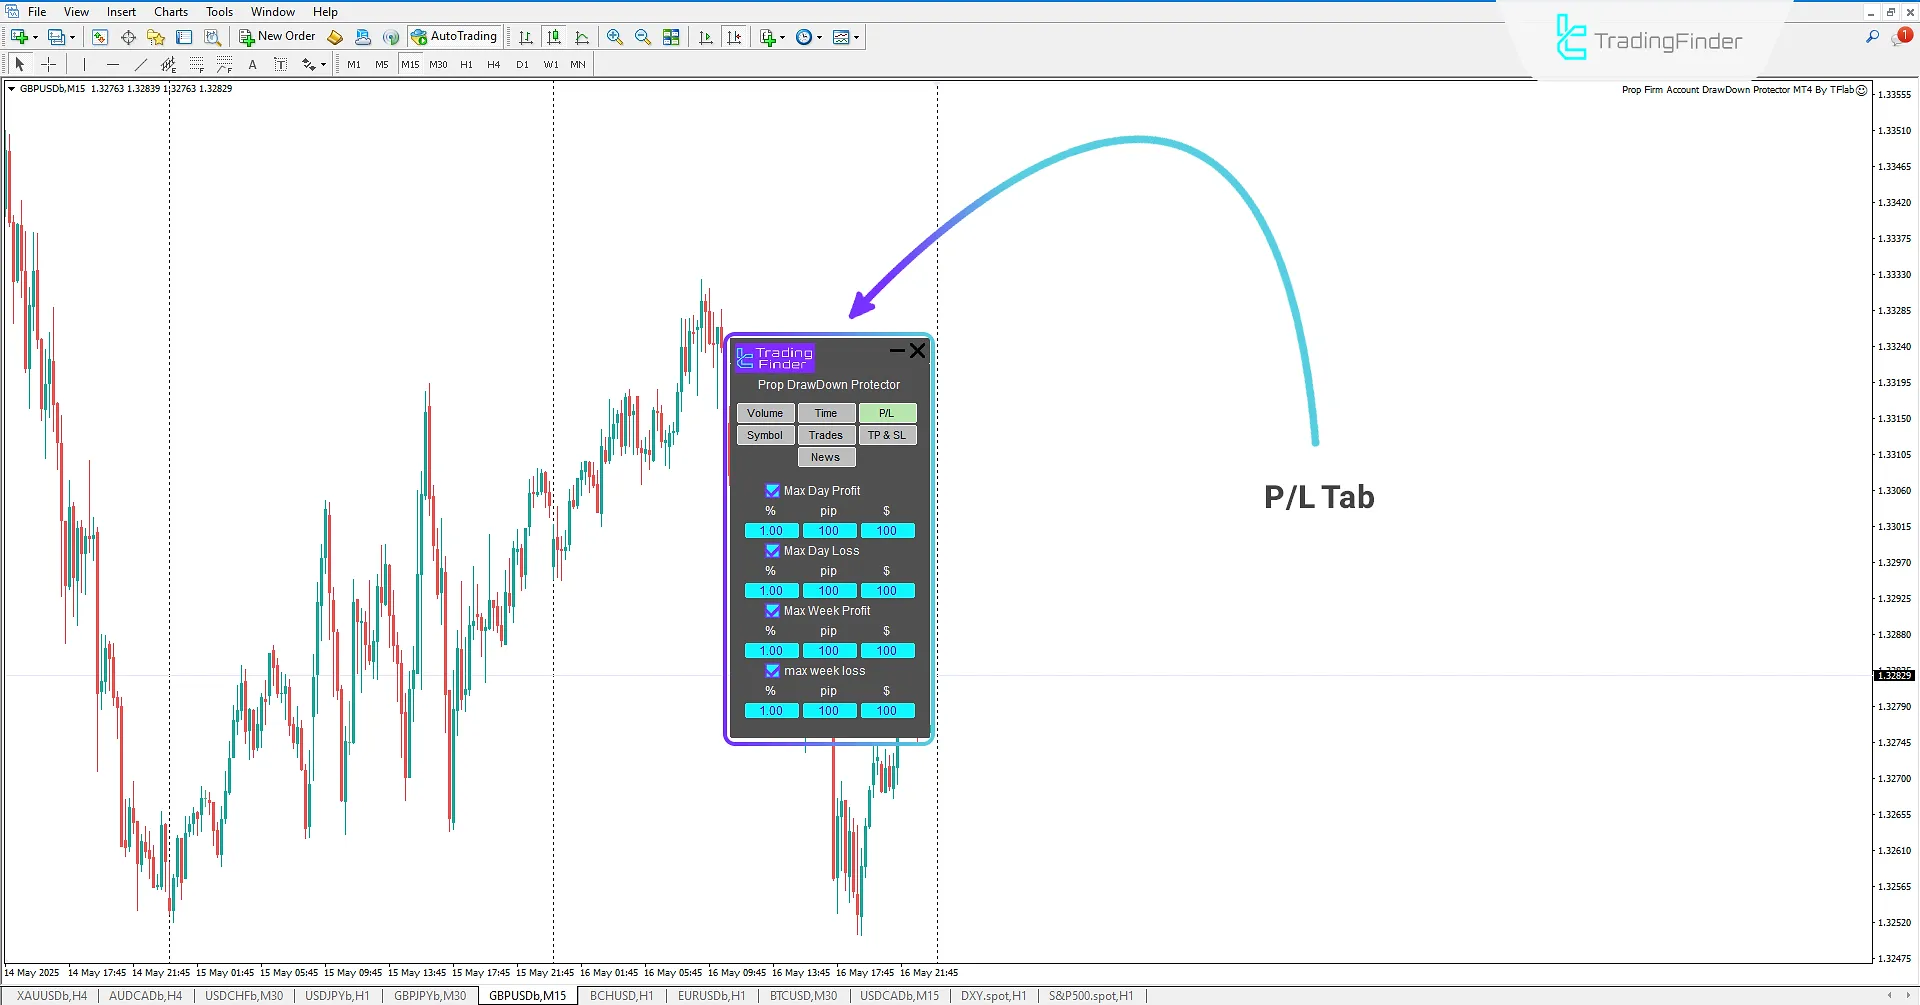Viewport: 1920px width, 1005px height.
Task: Enable AutoTrading from the toolbar
Action: click(455, 37)
